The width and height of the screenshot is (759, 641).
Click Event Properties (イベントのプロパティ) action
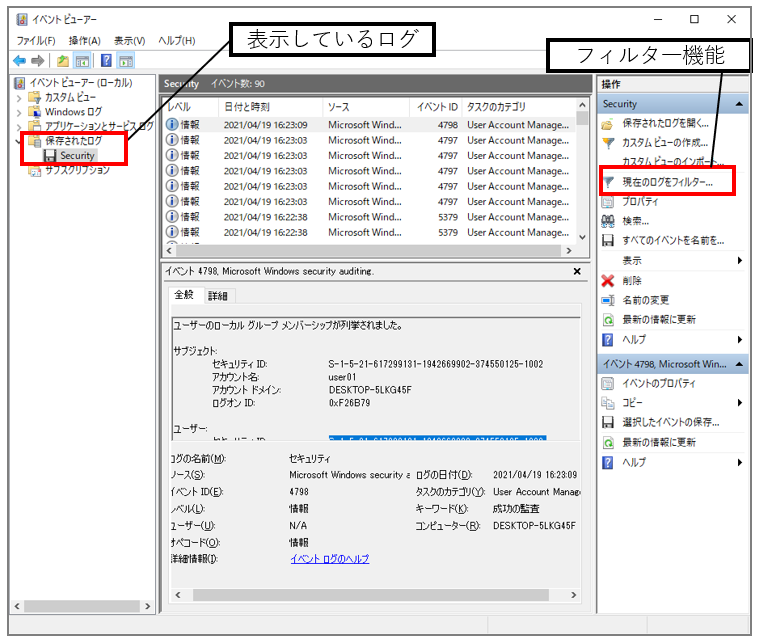point(658,383)
